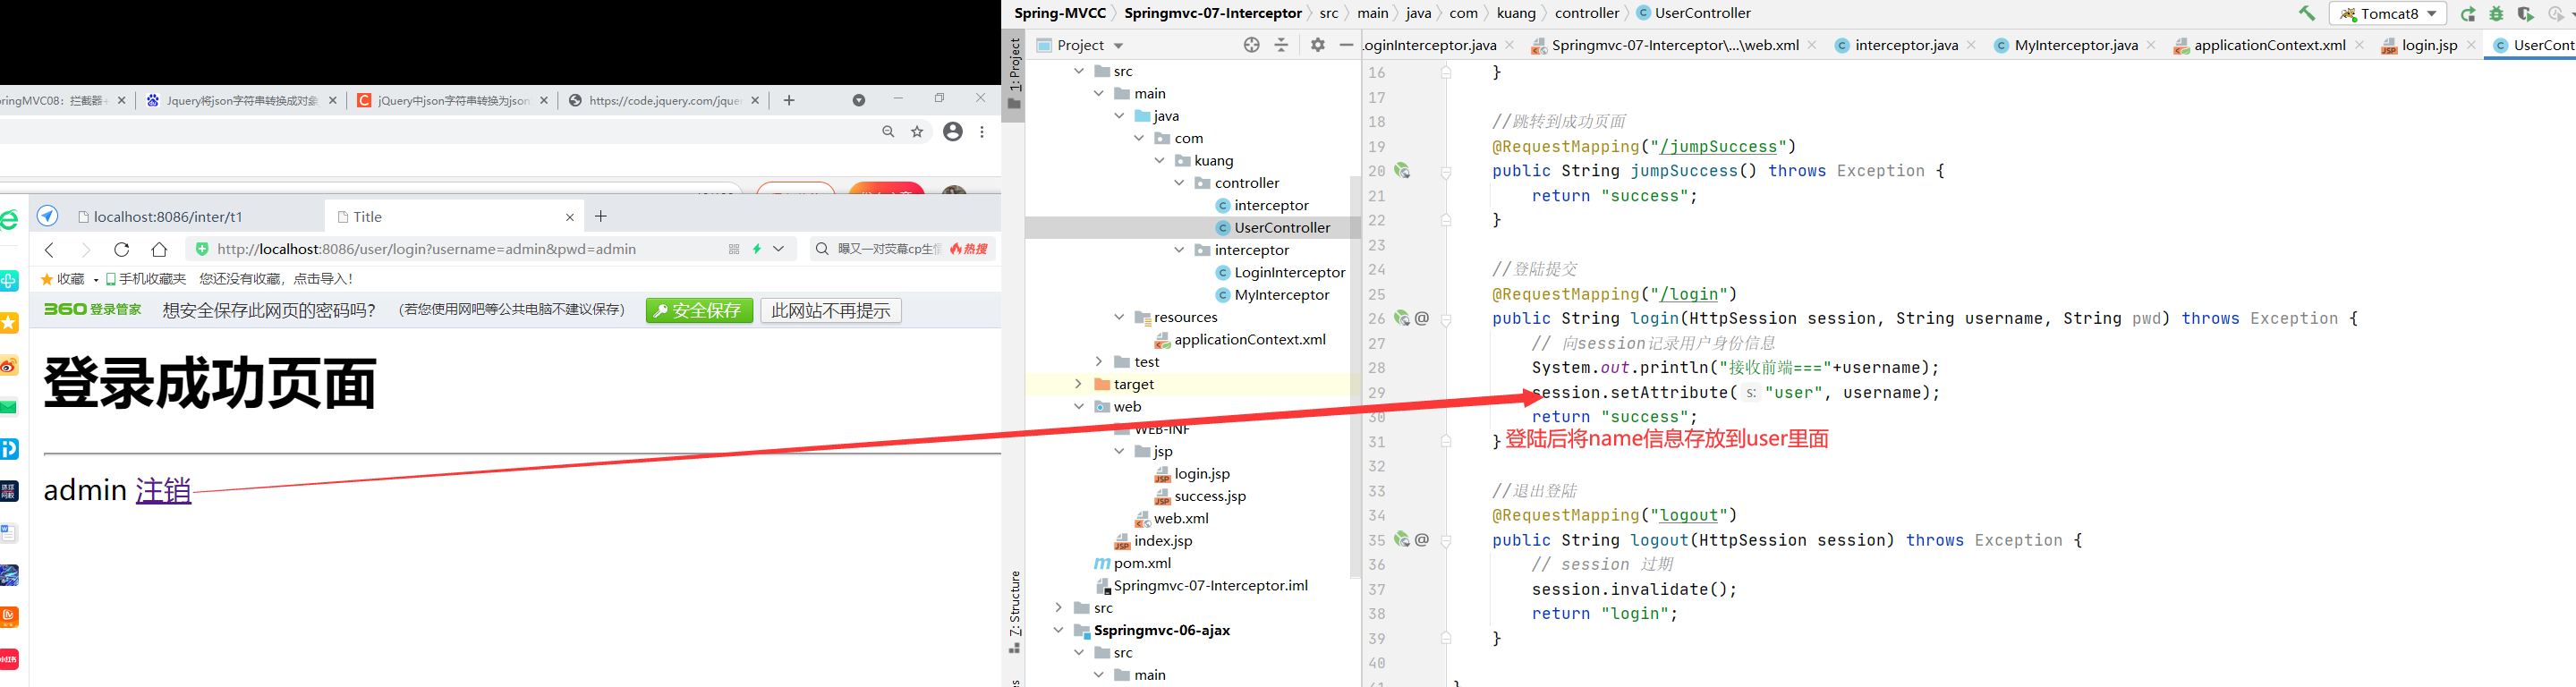Toggle fold marker on line 20

pyautogui.click(x=1446, y=171)
